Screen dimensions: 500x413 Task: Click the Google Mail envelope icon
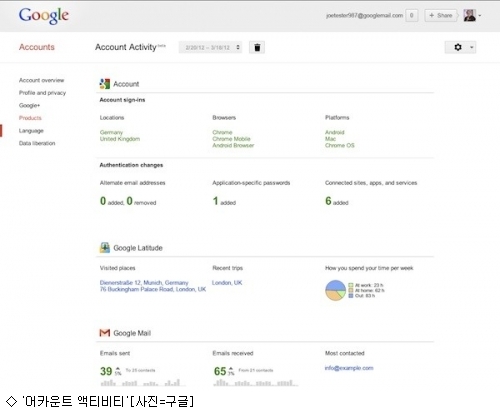click(105, 333)
